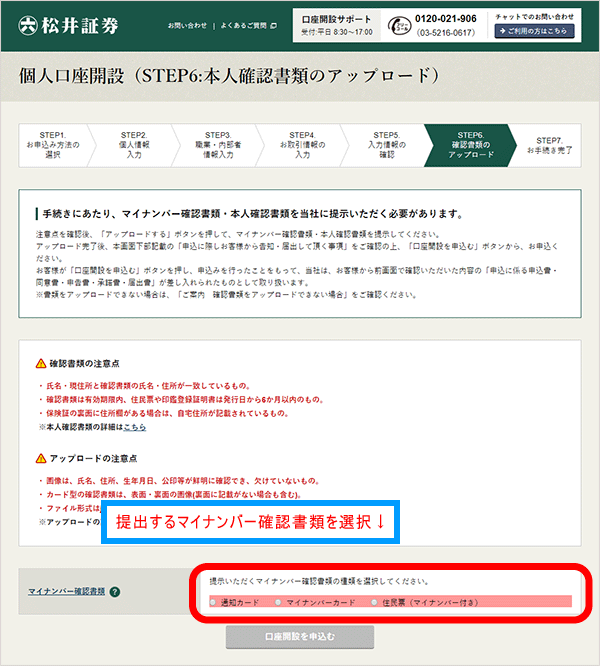The height and width of the screenshot is (666, 600).
Task: Select STEP5 入力情報の確認 step
Action: tap(386, 145)
